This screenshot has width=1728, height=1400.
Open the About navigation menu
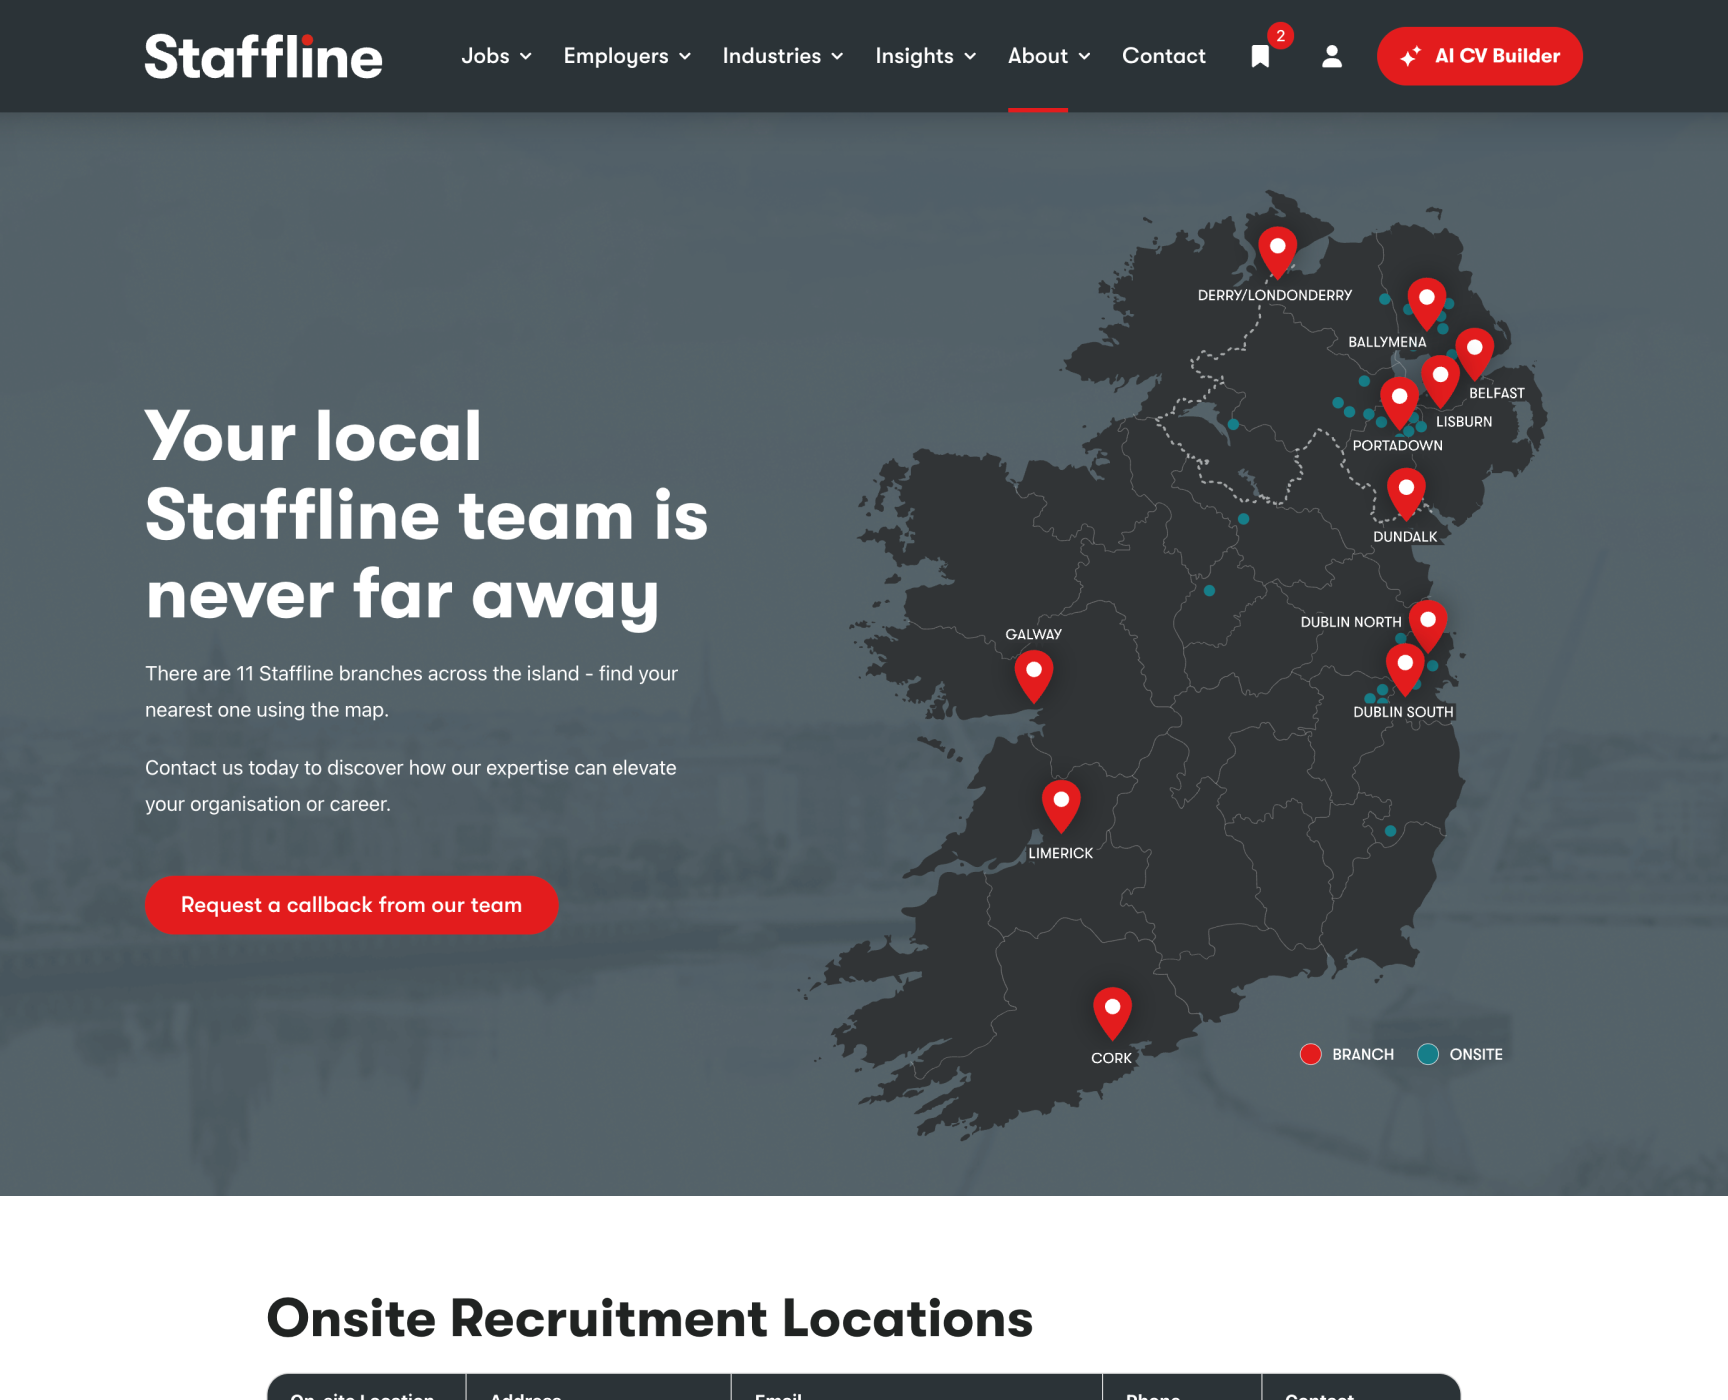[x=1048, y=56]
